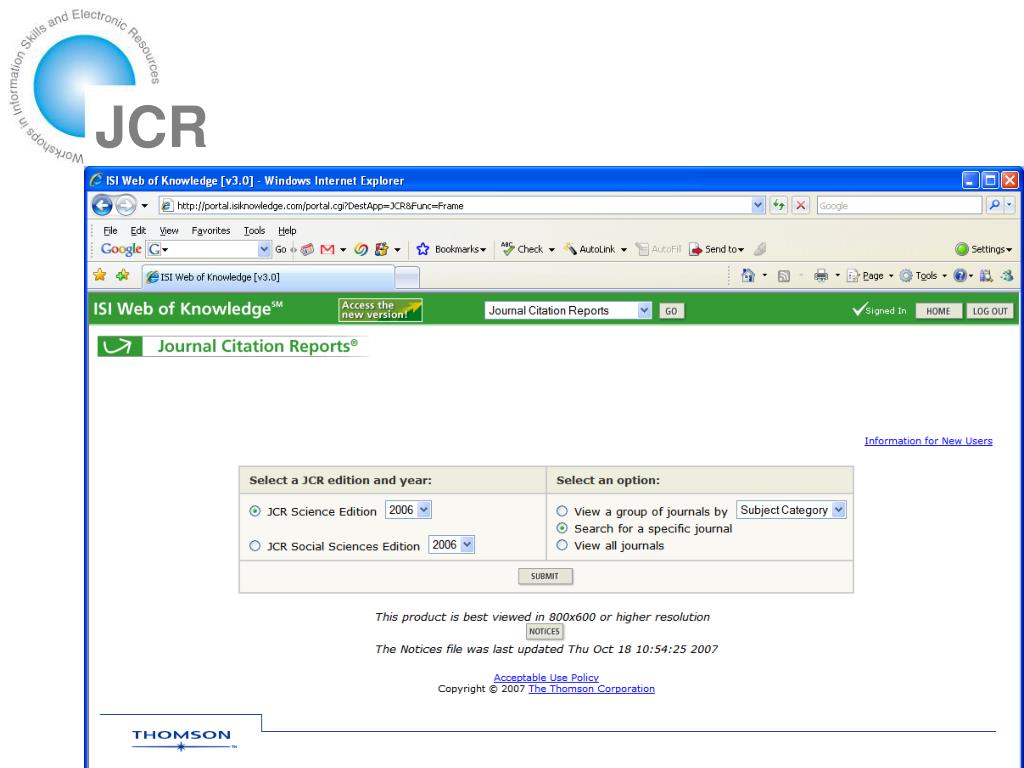
Task: Click the Gmail icon in Google toolbar
Action: point(327,249)
